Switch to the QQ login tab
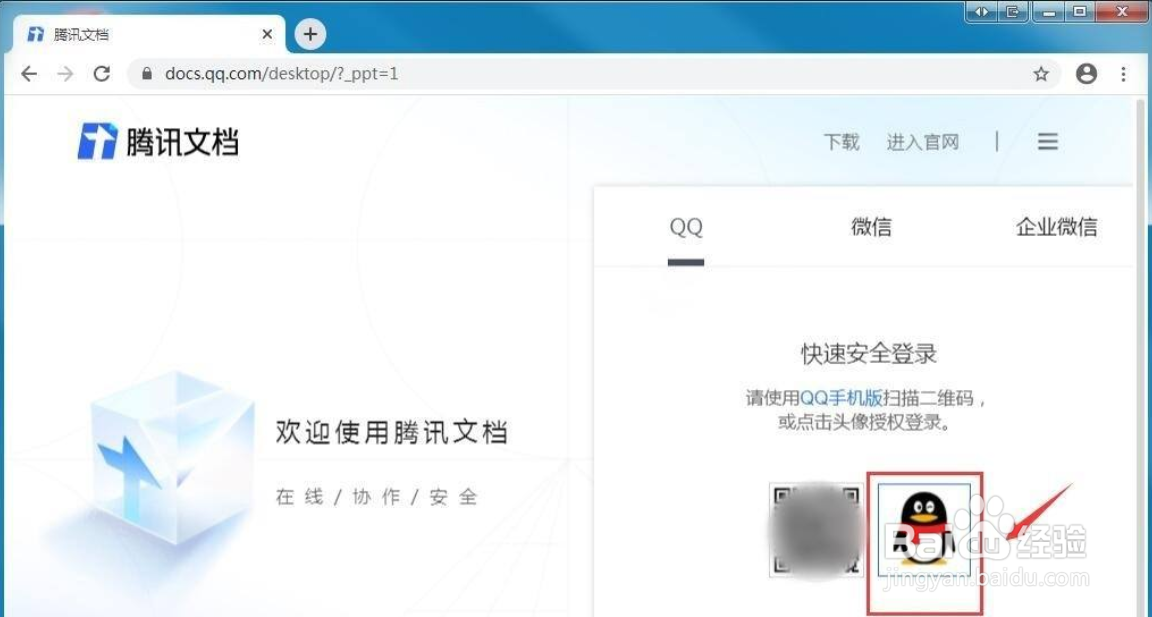 click(x=686, y=227)
